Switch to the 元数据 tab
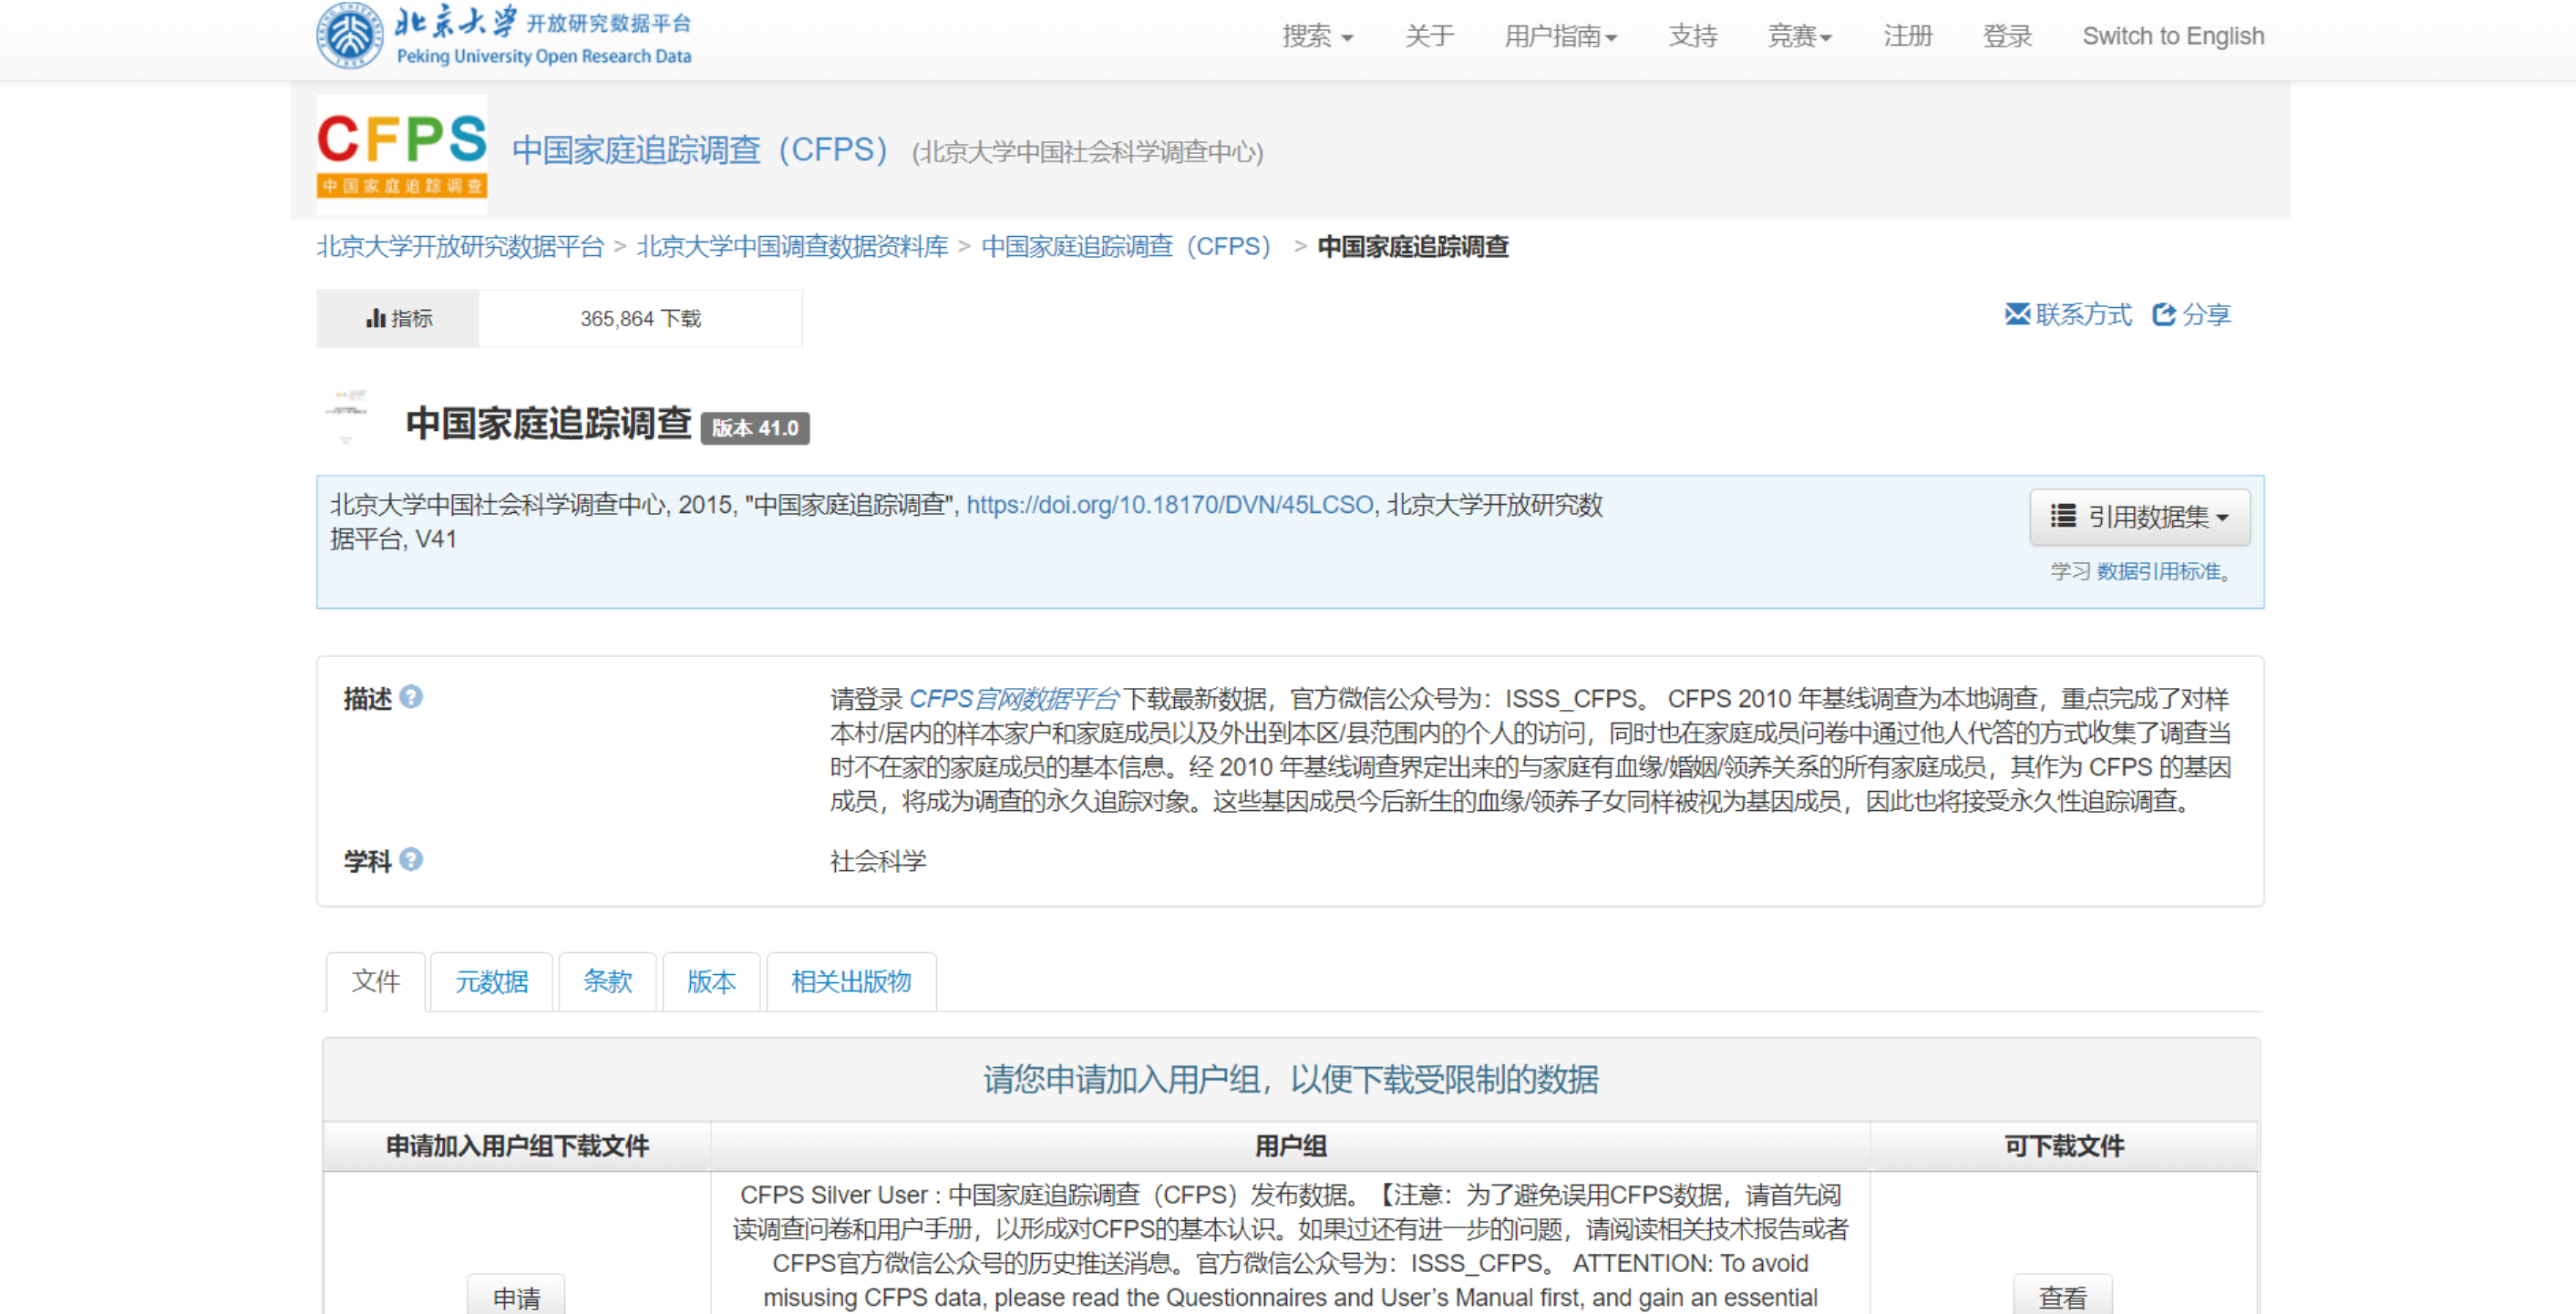 coord(491,981)
